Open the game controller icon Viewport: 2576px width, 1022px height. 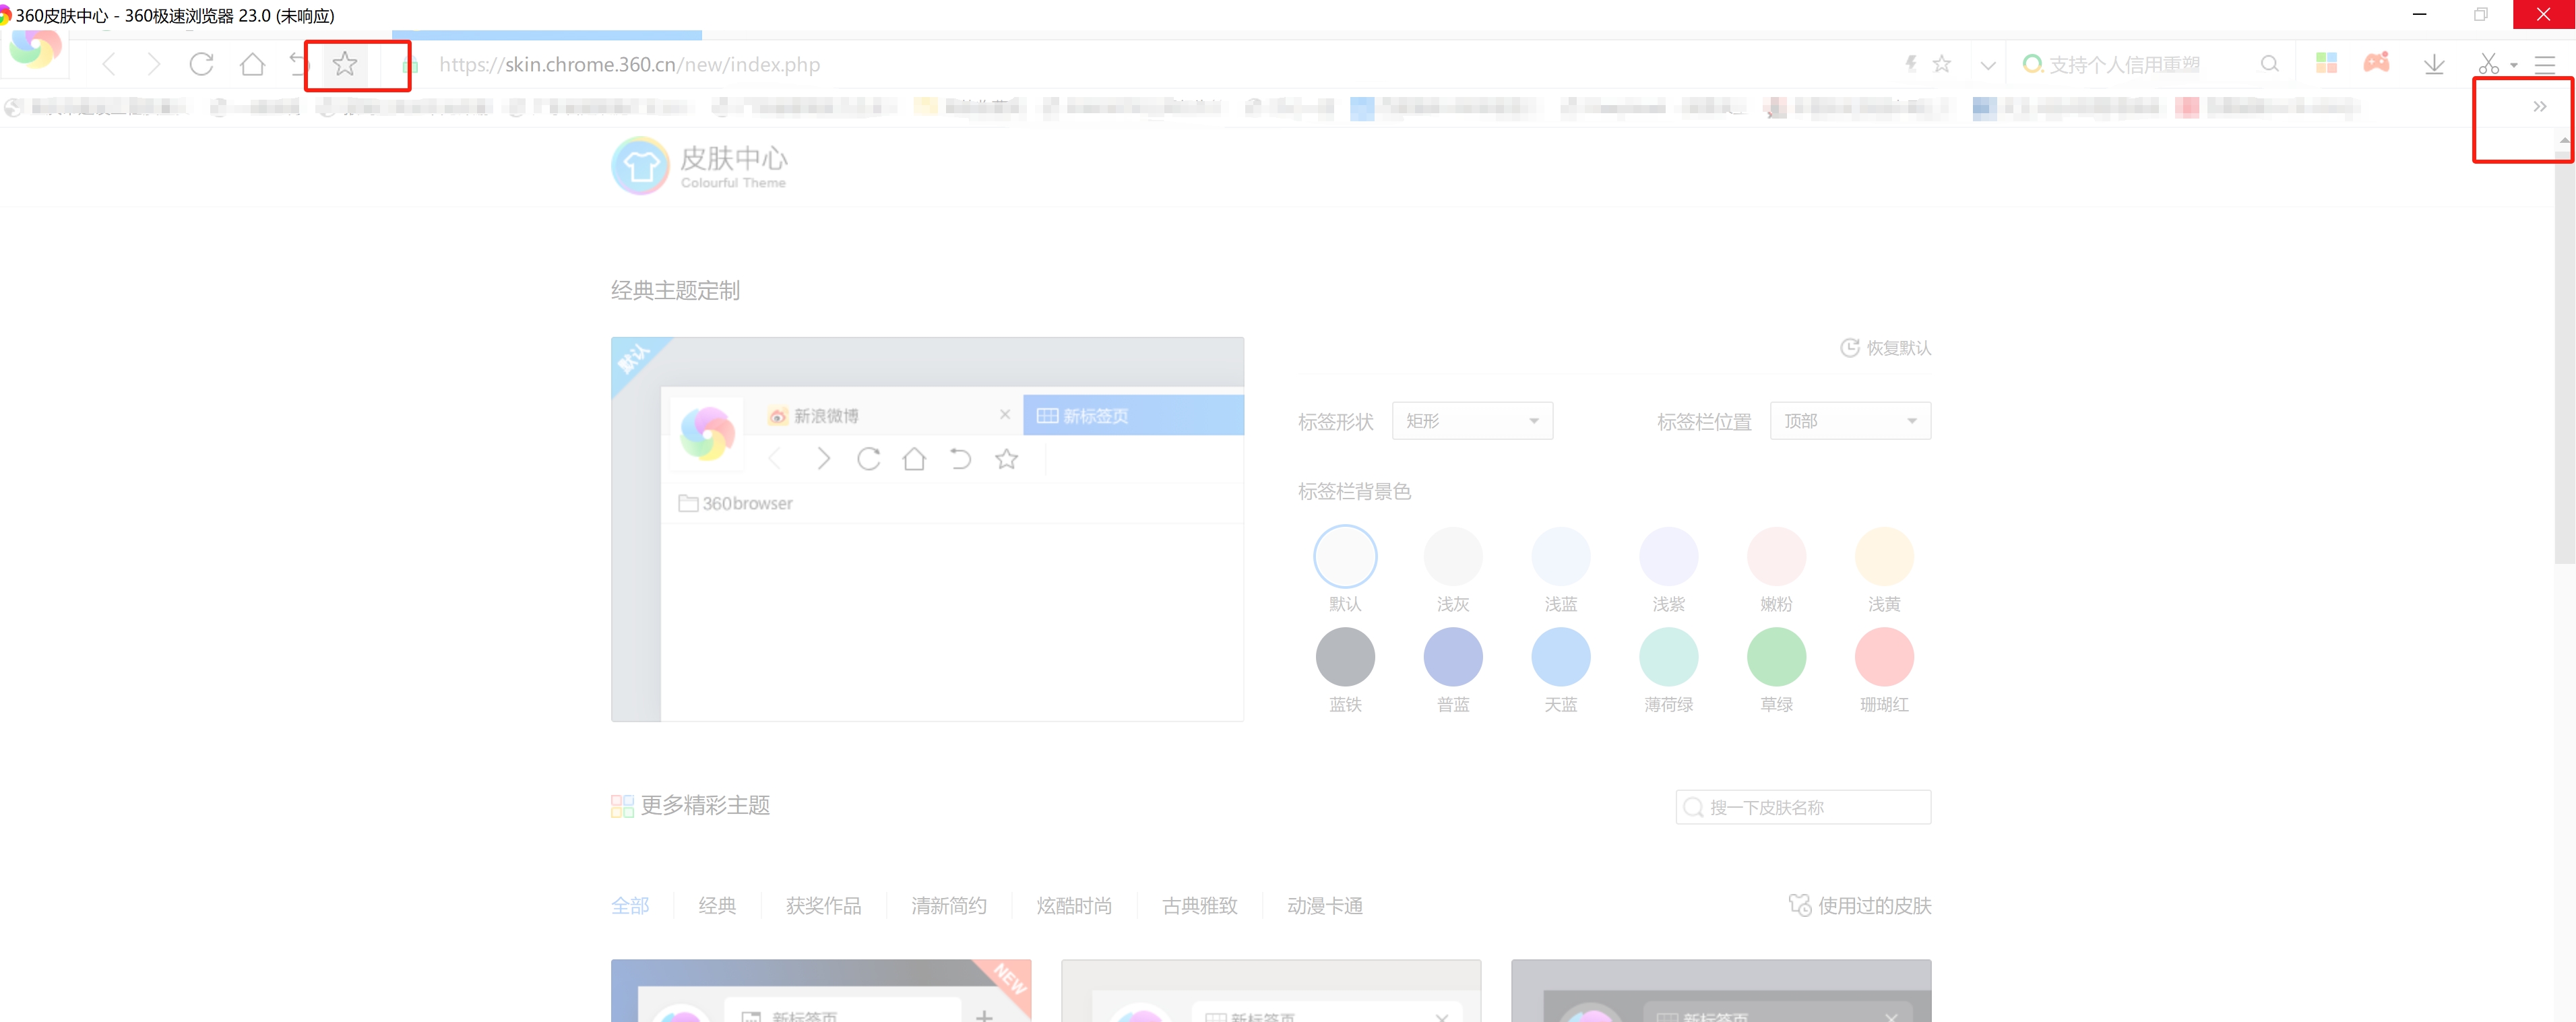2376,63
